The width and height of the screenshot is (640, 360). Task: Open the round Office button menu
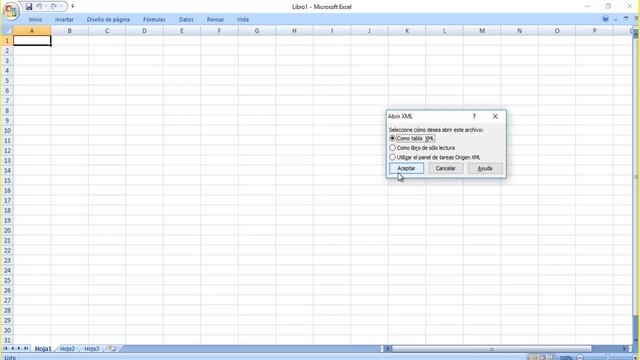pyautogui.click(x=11, y=11)
